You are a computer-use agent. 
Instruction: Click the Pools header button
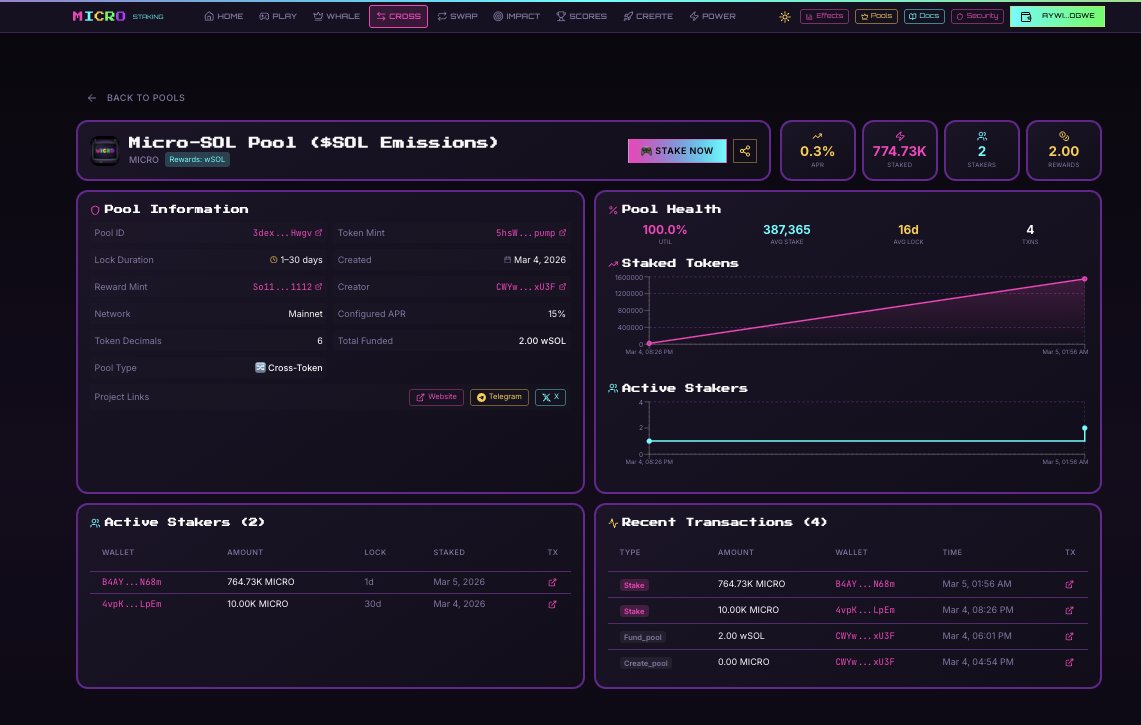pyautogui.click(x=876, y=16)
